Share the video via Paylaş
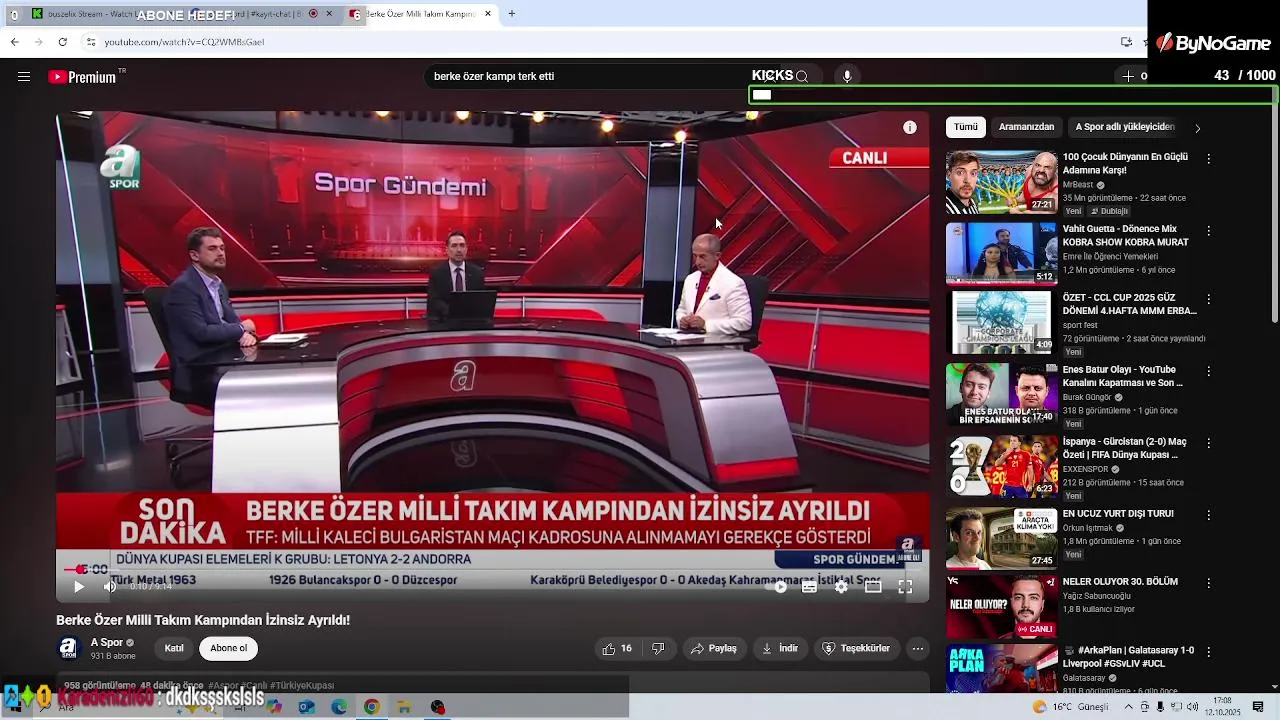 pyautogui.click(x=714, y=648)
